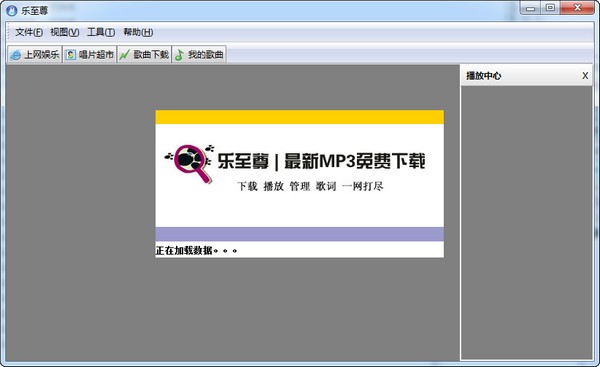Click the purple loading progress bar
Image resolution: width=600 pixels, height=367 pixels.
click(300, 234)
